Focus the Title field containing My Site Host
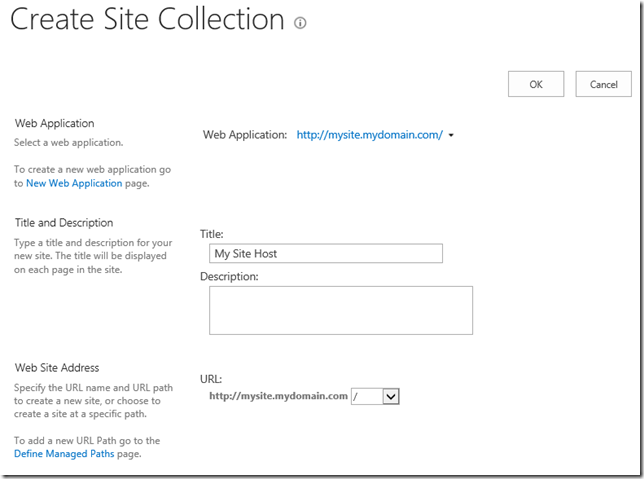The height and width of the screenshot is (479, 644). 325,254
